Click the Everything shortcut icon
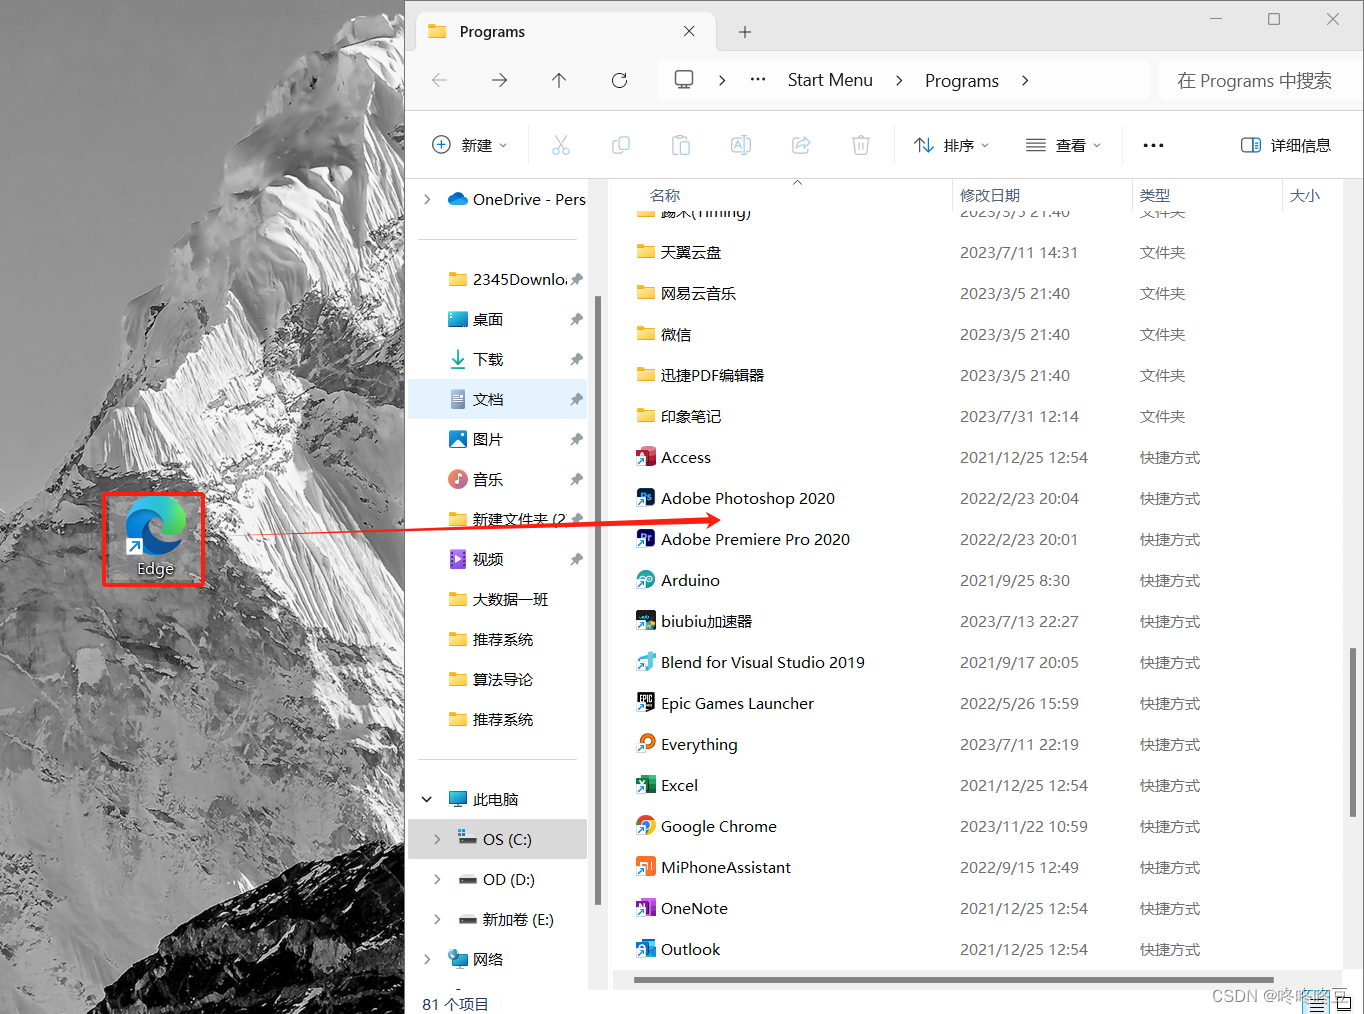 (646, 744)
